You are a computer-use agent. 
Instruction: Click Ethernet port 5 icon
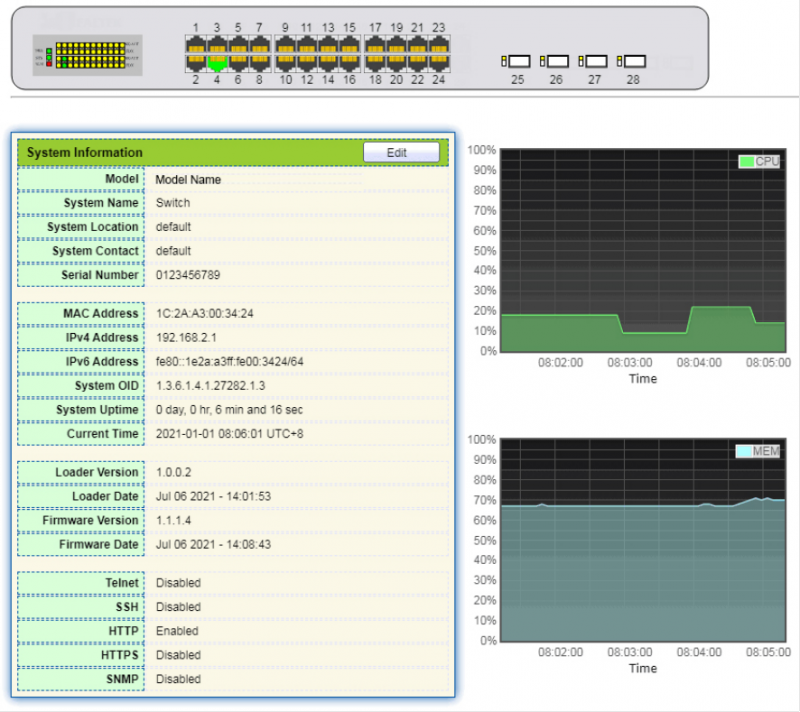pyautogui.click(x=238, y=44)
